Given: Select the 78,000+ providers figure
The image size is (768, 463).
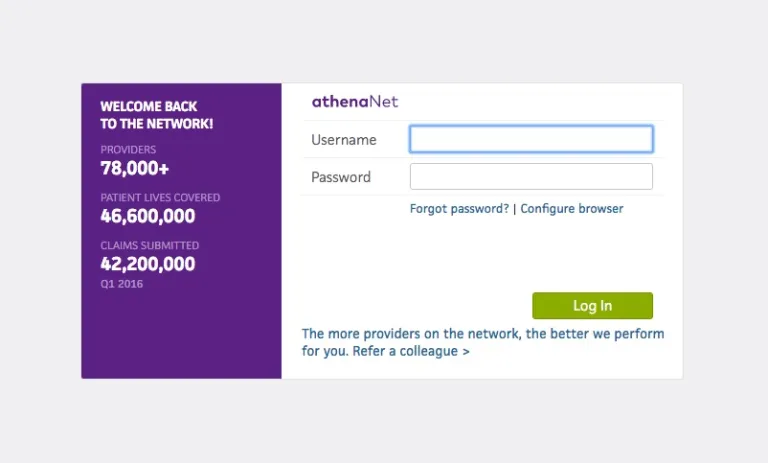Looking at the screenshot, I should [134, 169].
